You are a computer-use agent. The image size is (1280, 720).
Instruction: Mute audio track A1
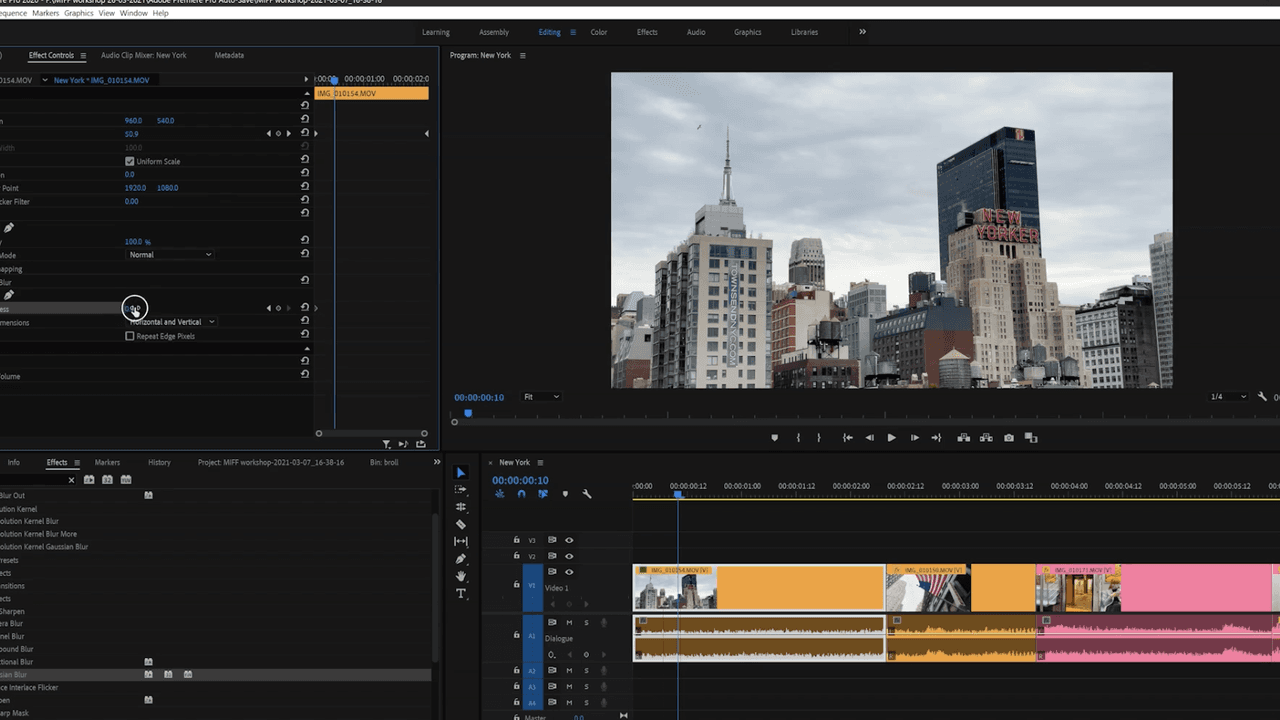click(x=569, y=623)
